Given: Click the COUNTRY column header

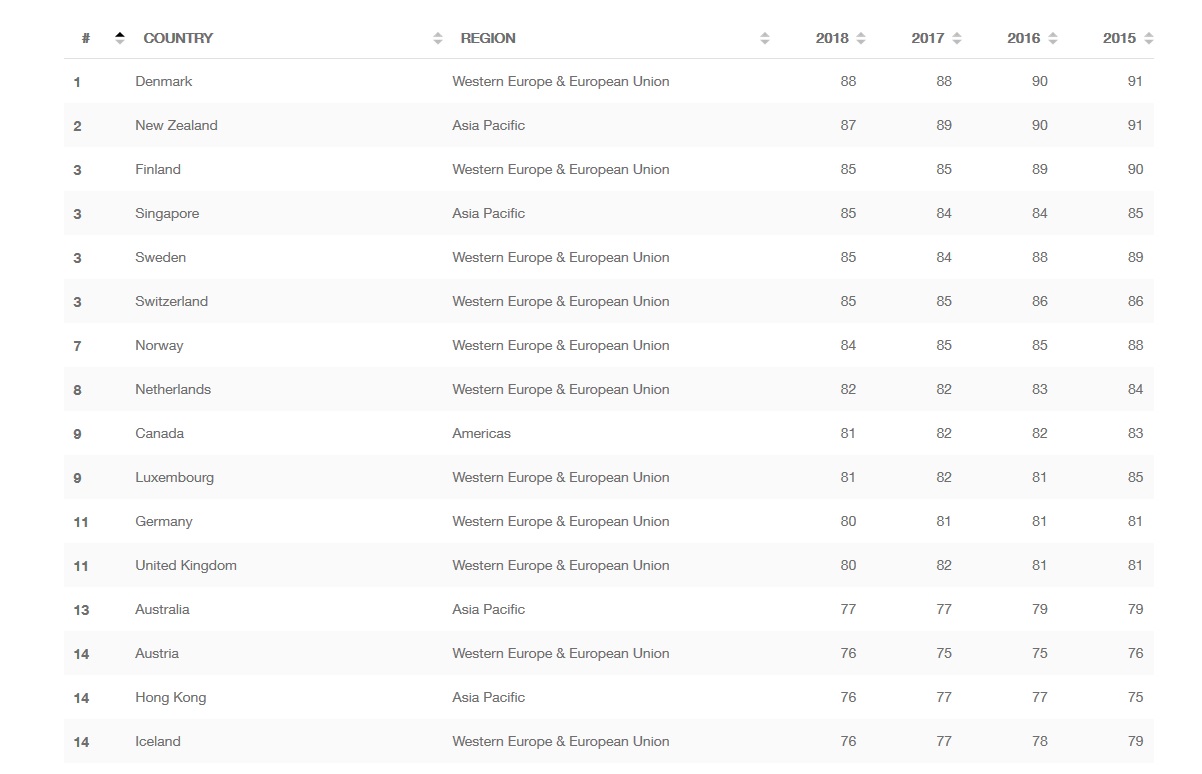Looking at the screenshot, I should coord(178,38).
